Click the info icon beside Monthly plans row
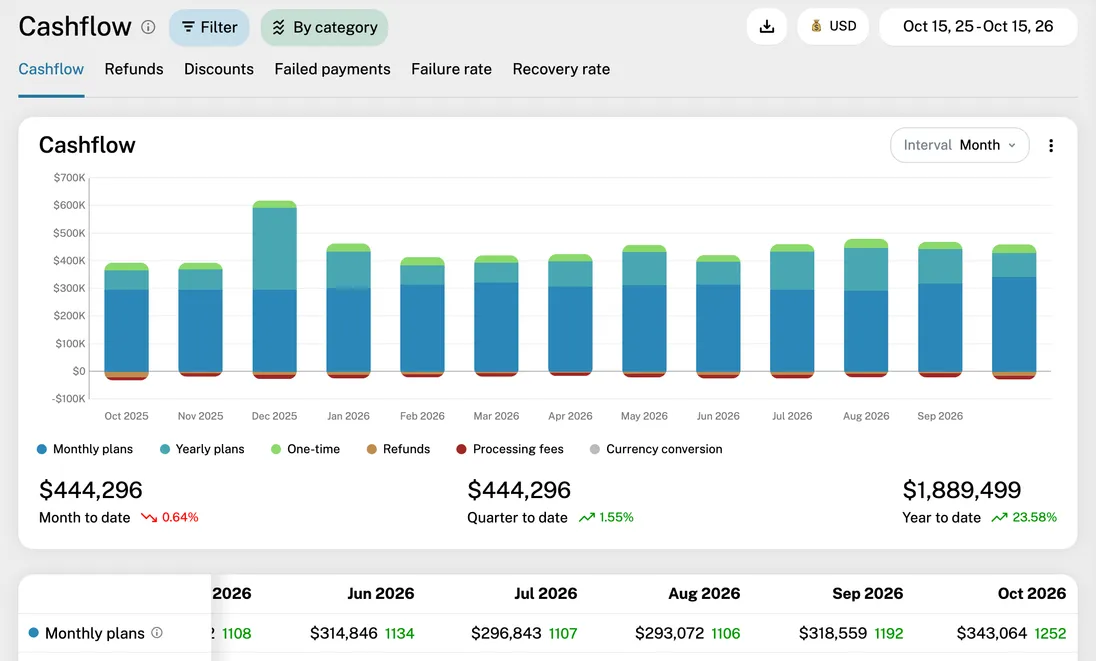This screenshot has width=1096, height=661. click(157, 632)
